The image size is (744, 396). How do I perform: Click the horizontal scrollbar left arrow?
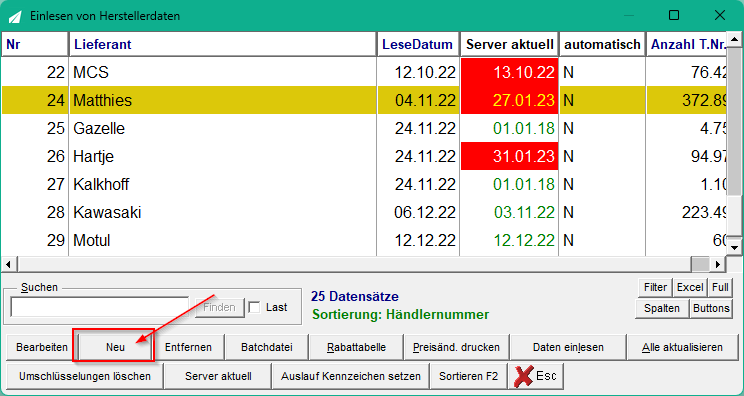(x=8, y=264)
